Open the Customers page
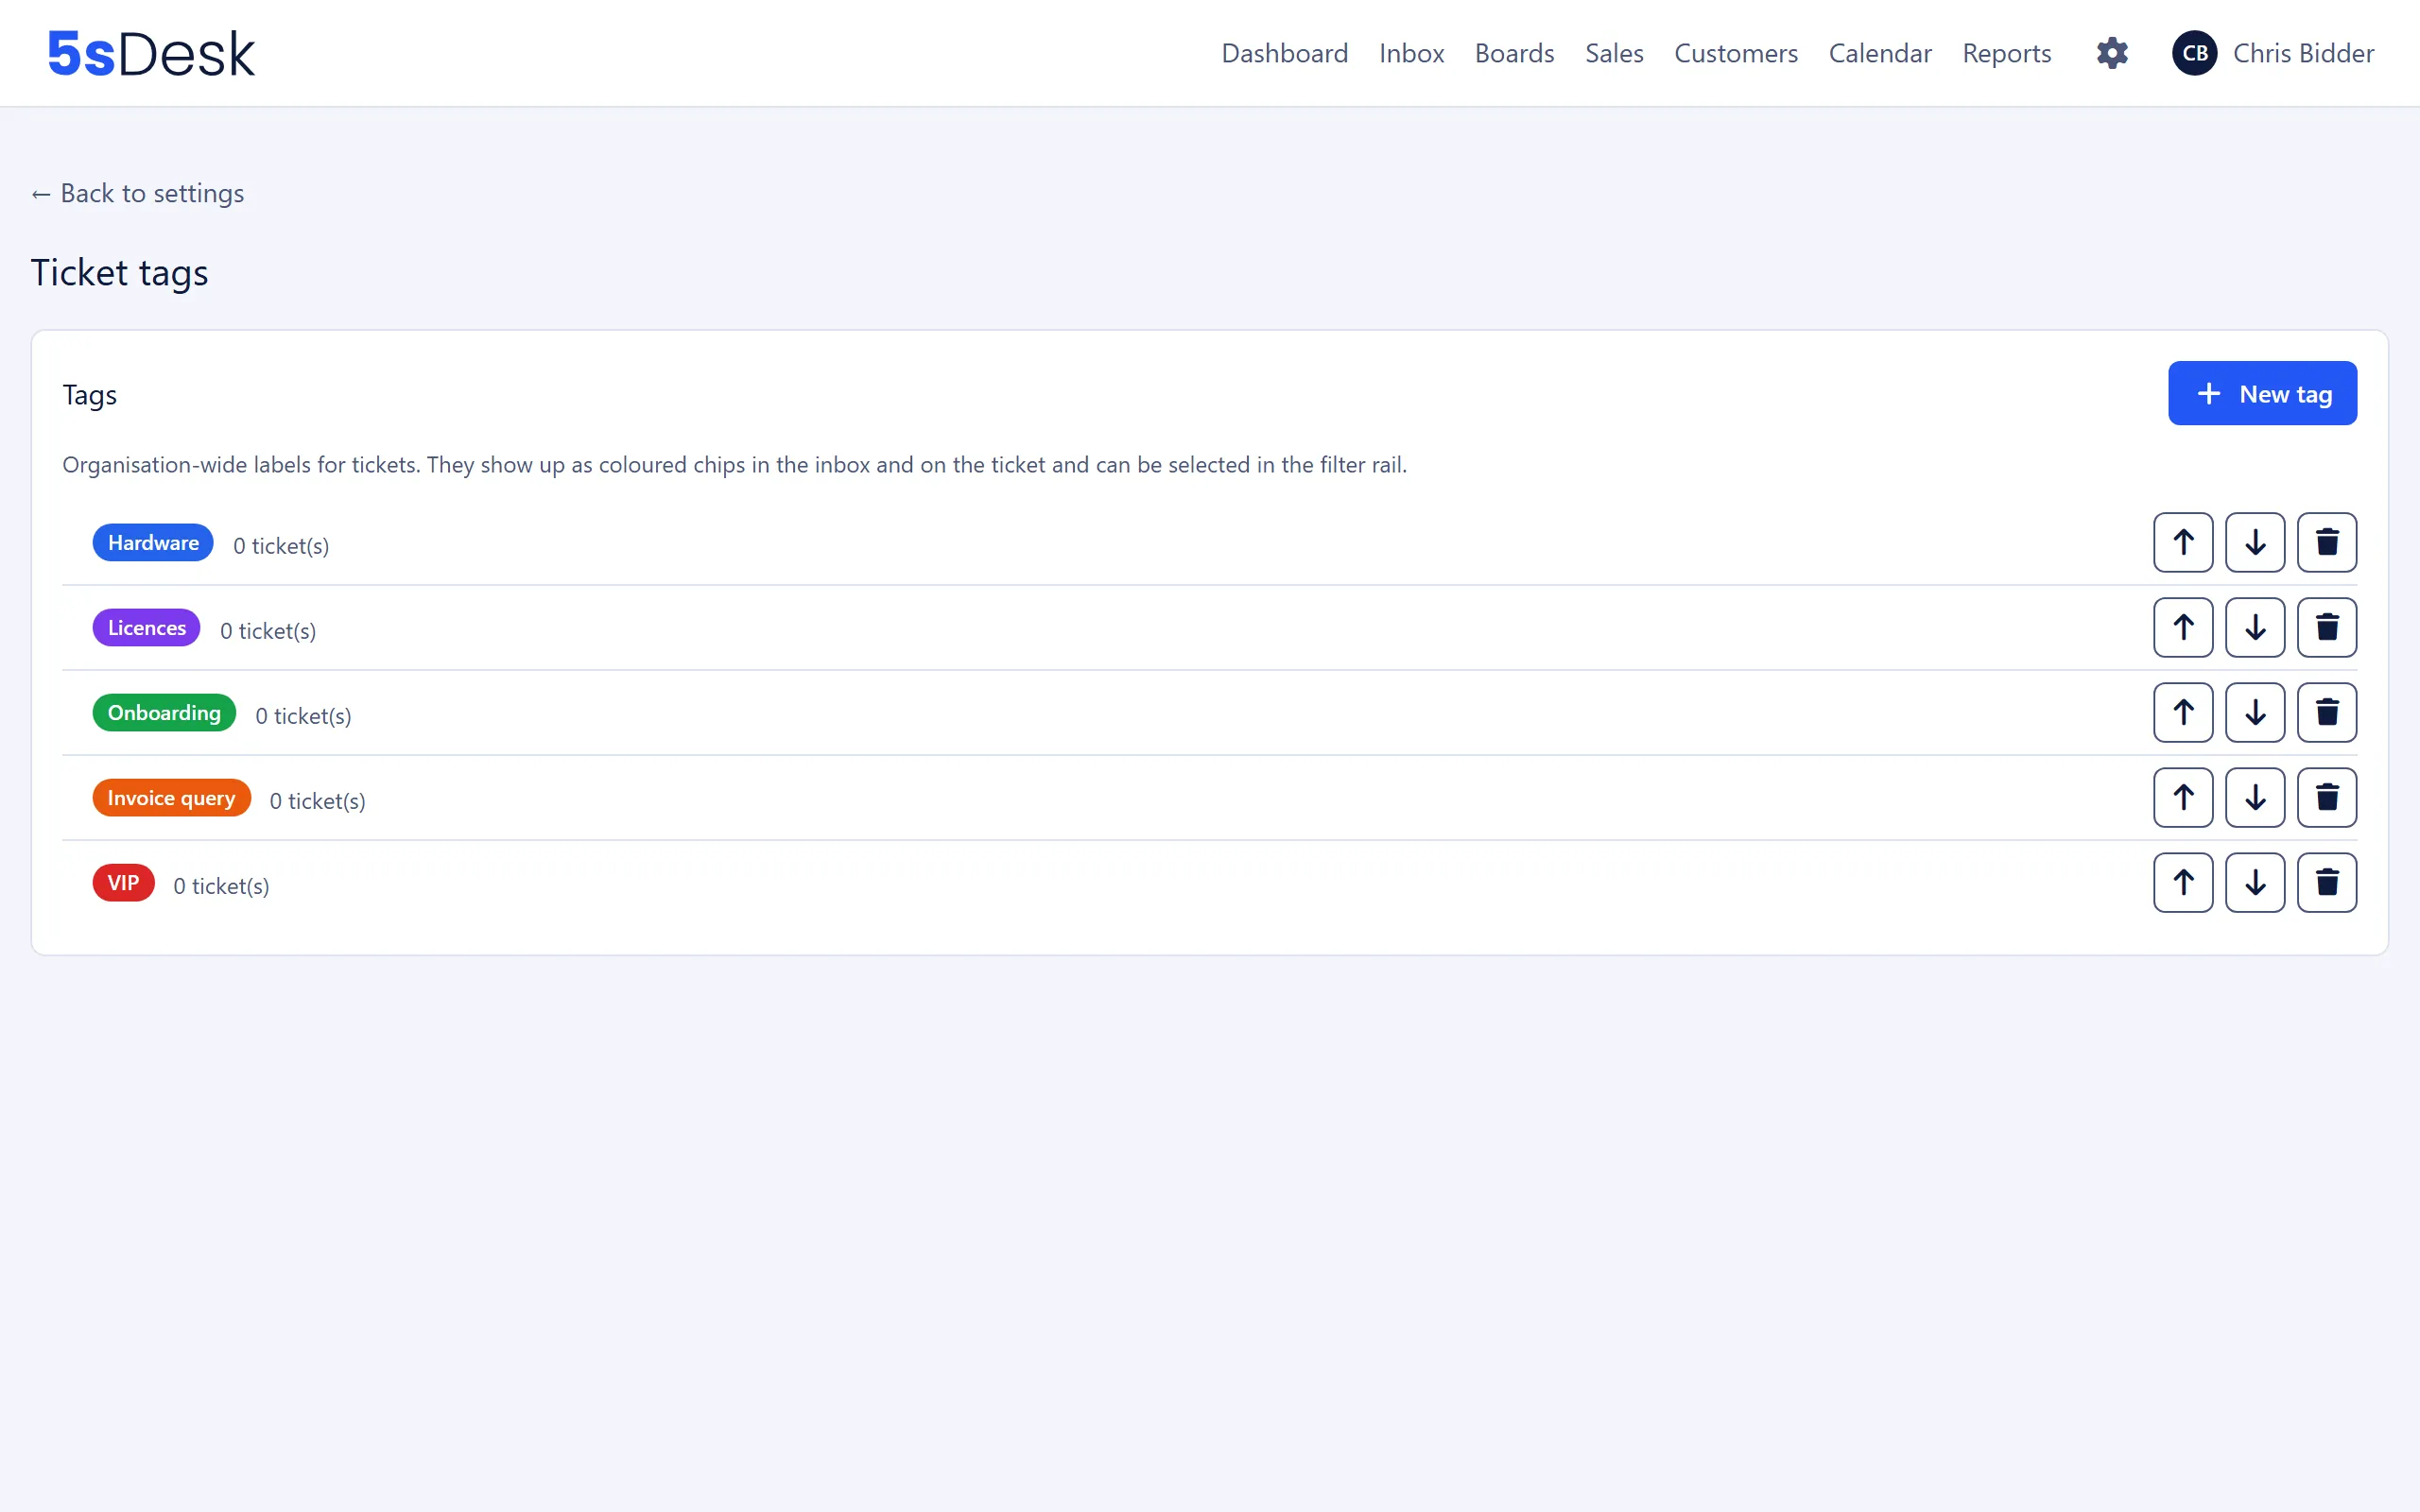 click(1736, 53)
